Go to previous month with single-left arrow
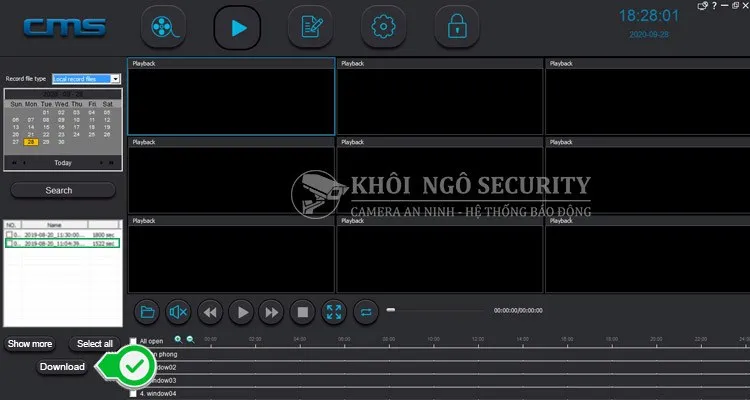This screenshot has height=400, width=750. (x=24, y=163)
